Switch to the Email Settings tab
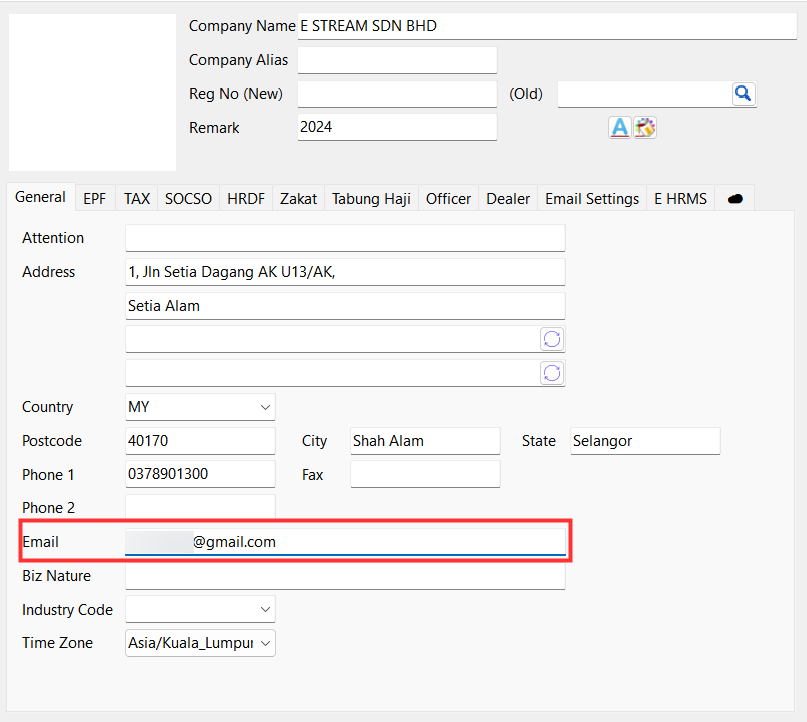Screen dimensions: 807x722 coord(591,198)
